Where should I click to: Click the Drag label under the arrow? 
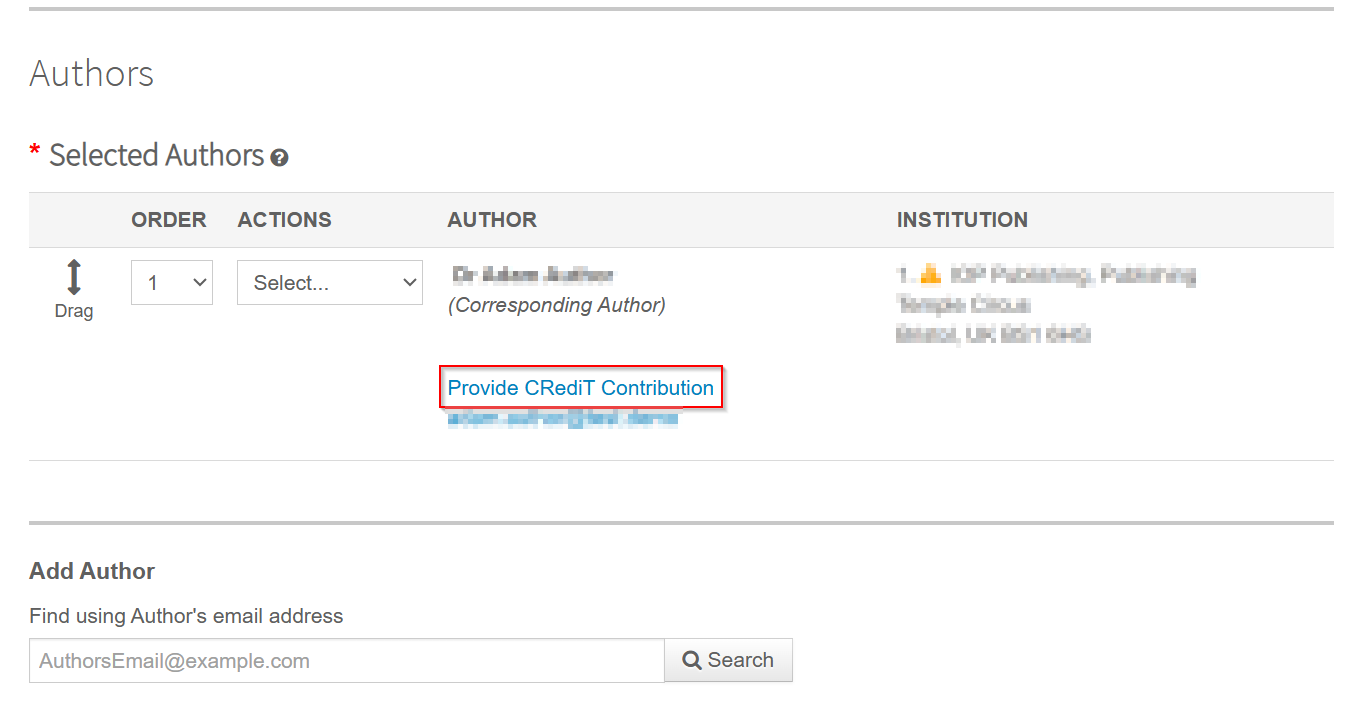[x=74, y=311]
